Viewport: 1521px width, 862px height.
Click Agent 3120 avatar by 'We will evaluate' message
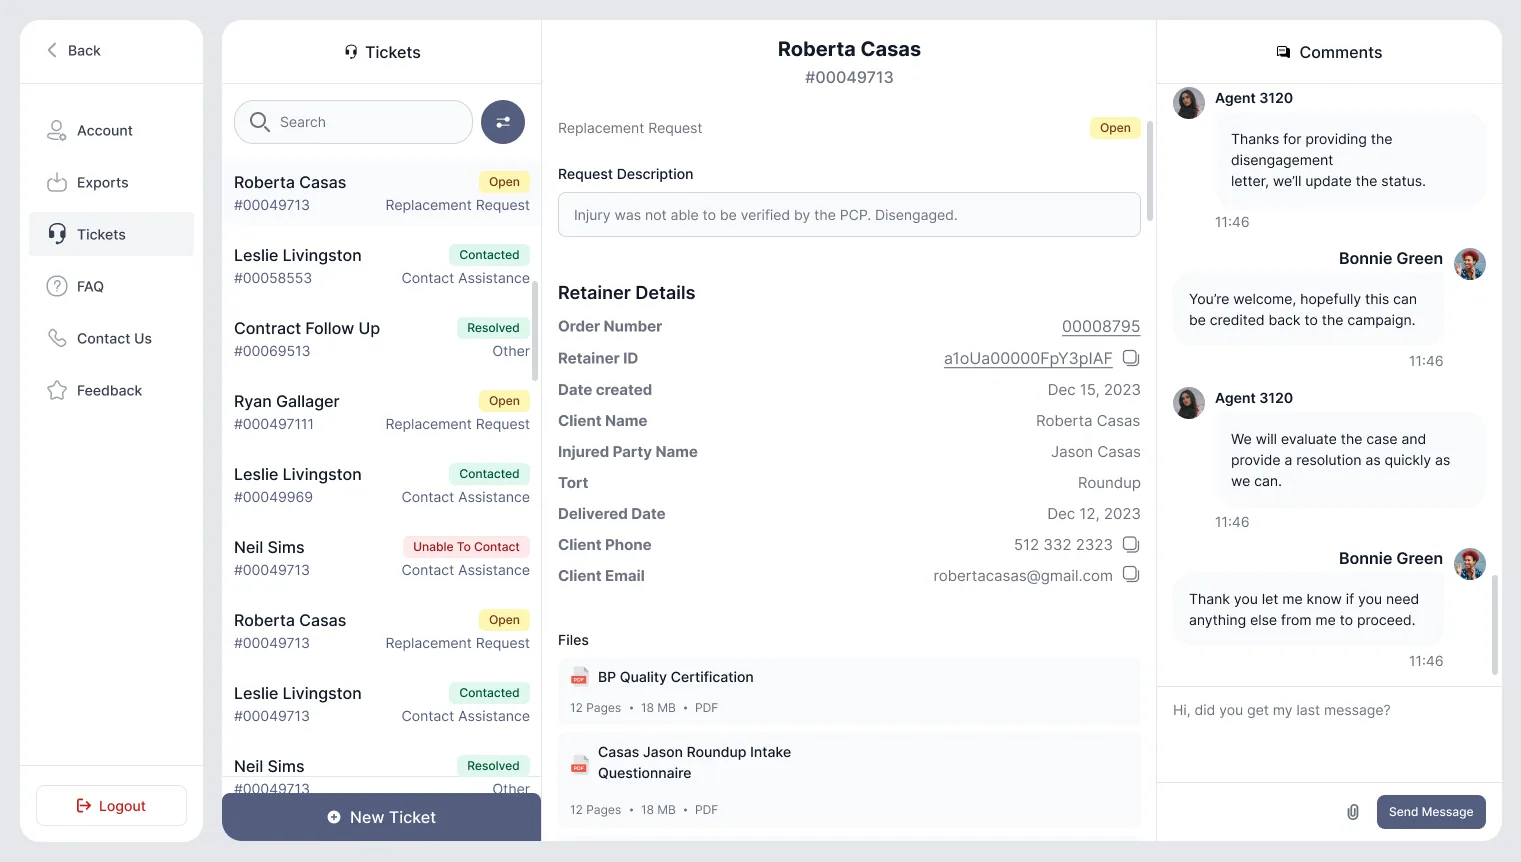1189,403
